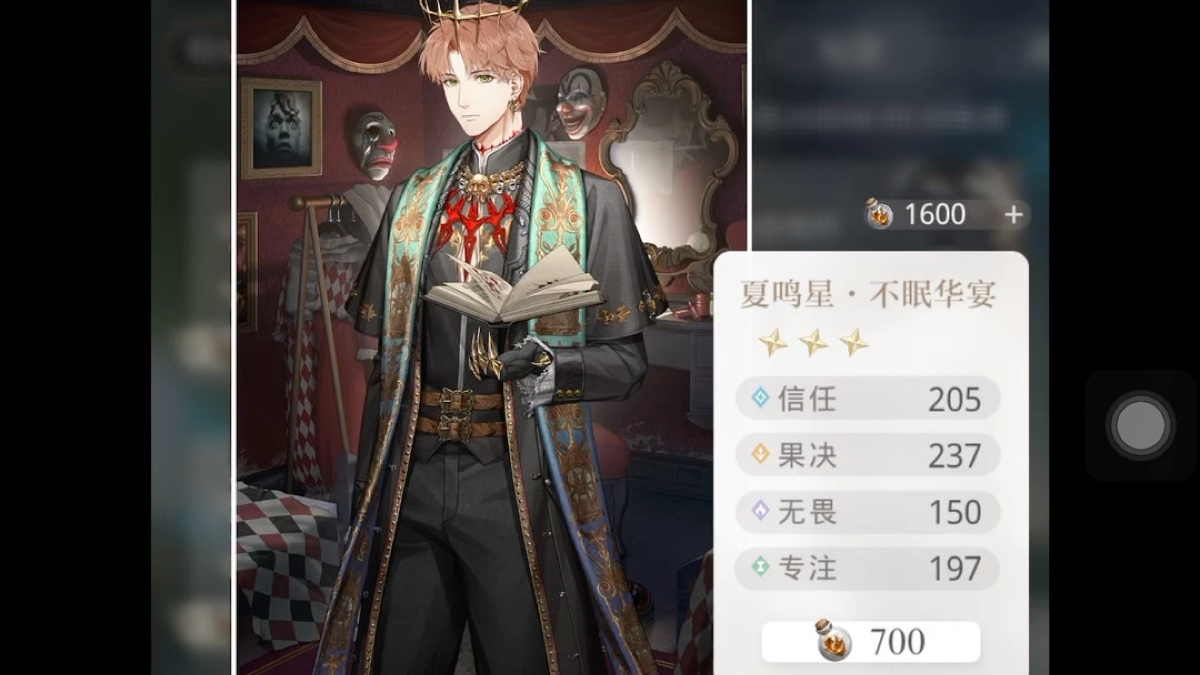Image resolution: width=1200 pixels, height=675 pixels.
Task: Select the 专注 197 stat row
Action: pos(868,568)
